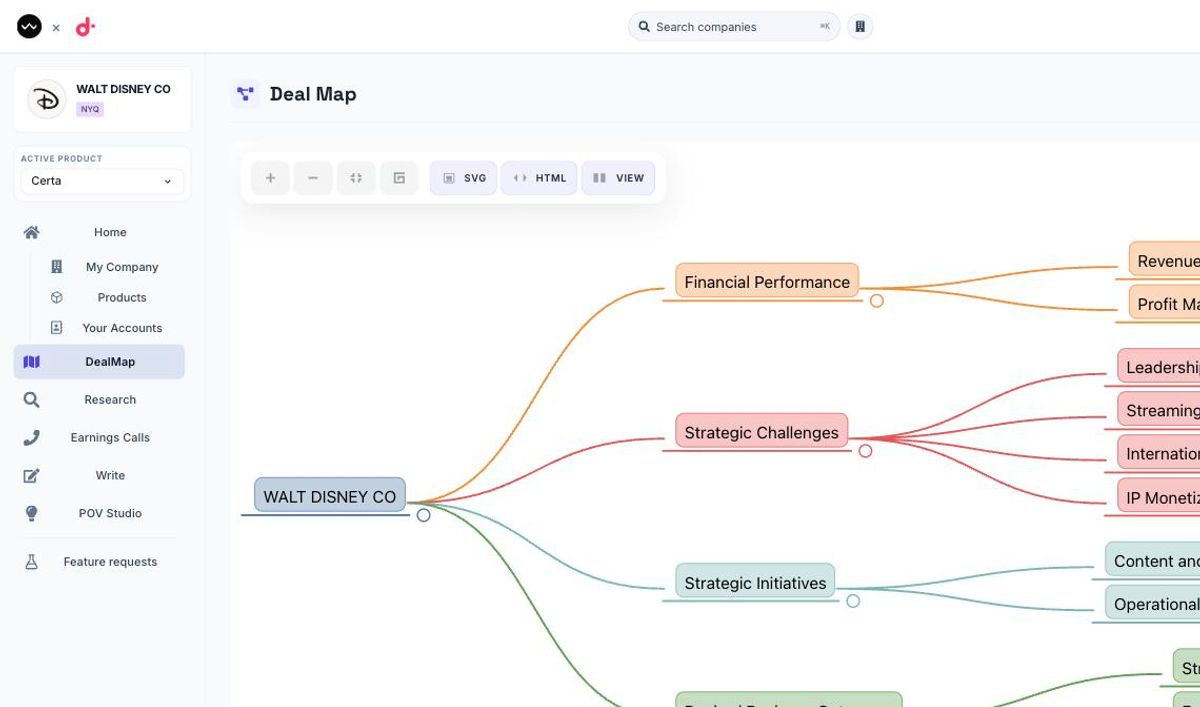The image size is (1200, 707).
Task: Click the building icon beside search
Action: point(860,27)
